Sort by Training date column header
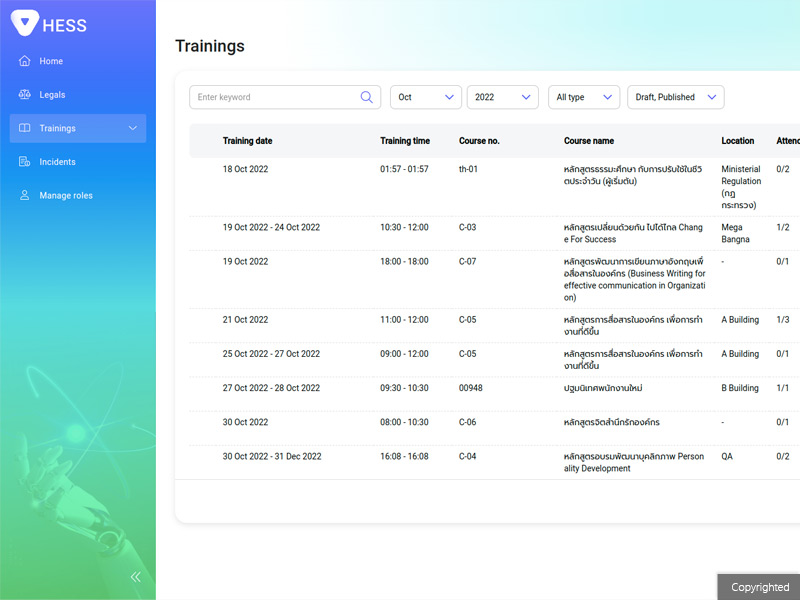Screen dimensions: 800x600 247,141
